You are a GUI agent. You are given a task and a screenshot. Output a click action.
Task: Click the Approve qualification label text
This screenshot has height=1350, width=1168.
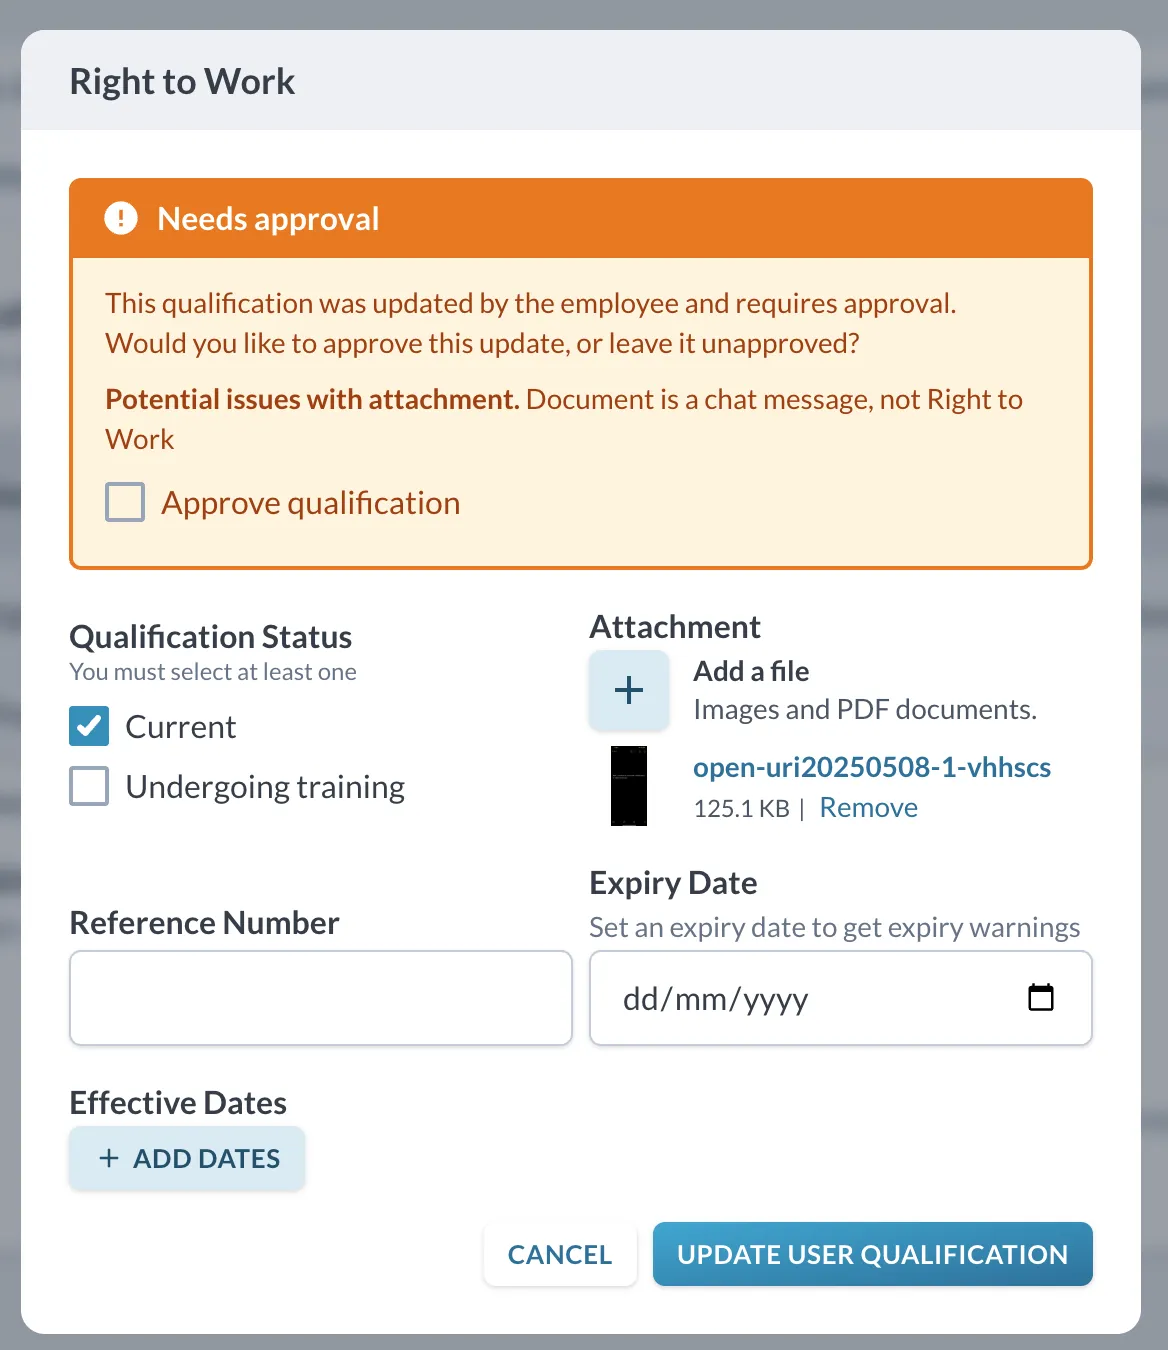[x=311, y=503]
